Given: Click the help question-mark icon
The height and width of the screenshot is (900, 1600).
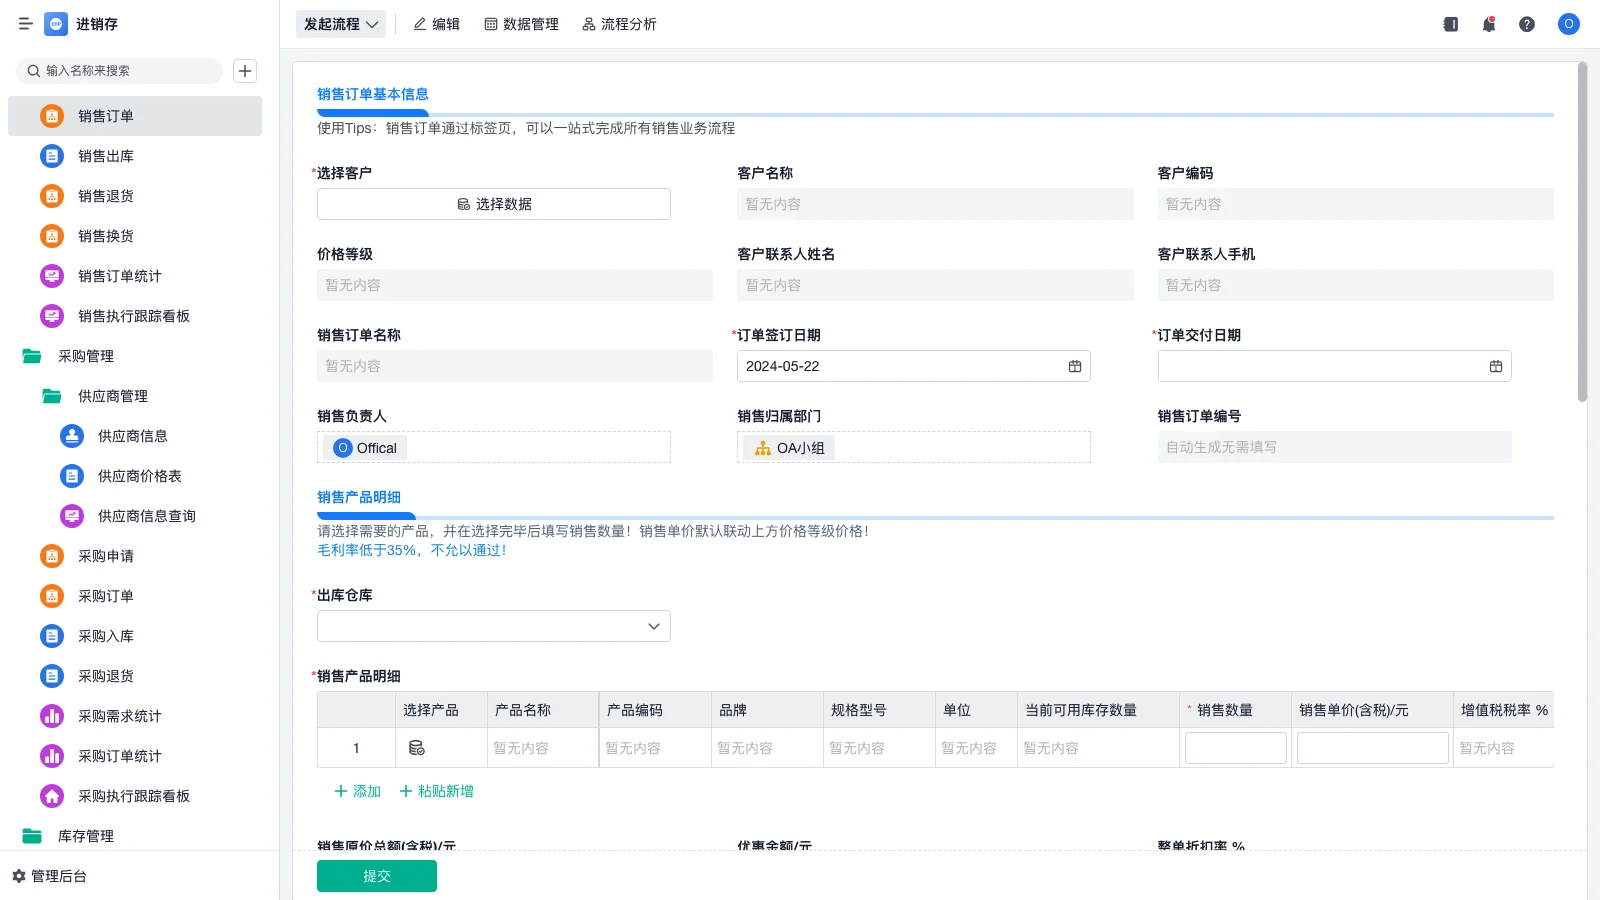Looking at the screenshot, I should pyautogui.click(x=1527, y=24).
